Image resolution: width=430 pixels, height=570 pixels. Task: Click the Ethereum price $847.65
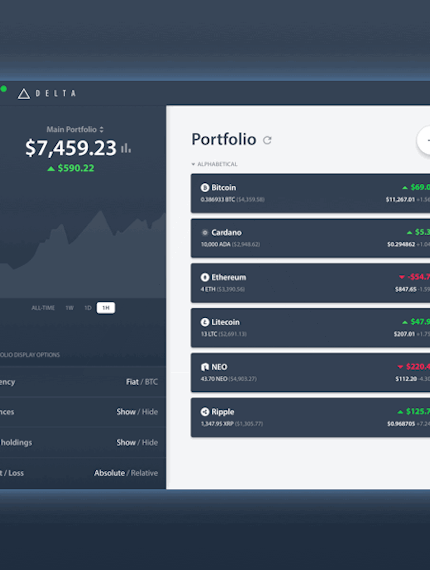(x=406, y=289)
